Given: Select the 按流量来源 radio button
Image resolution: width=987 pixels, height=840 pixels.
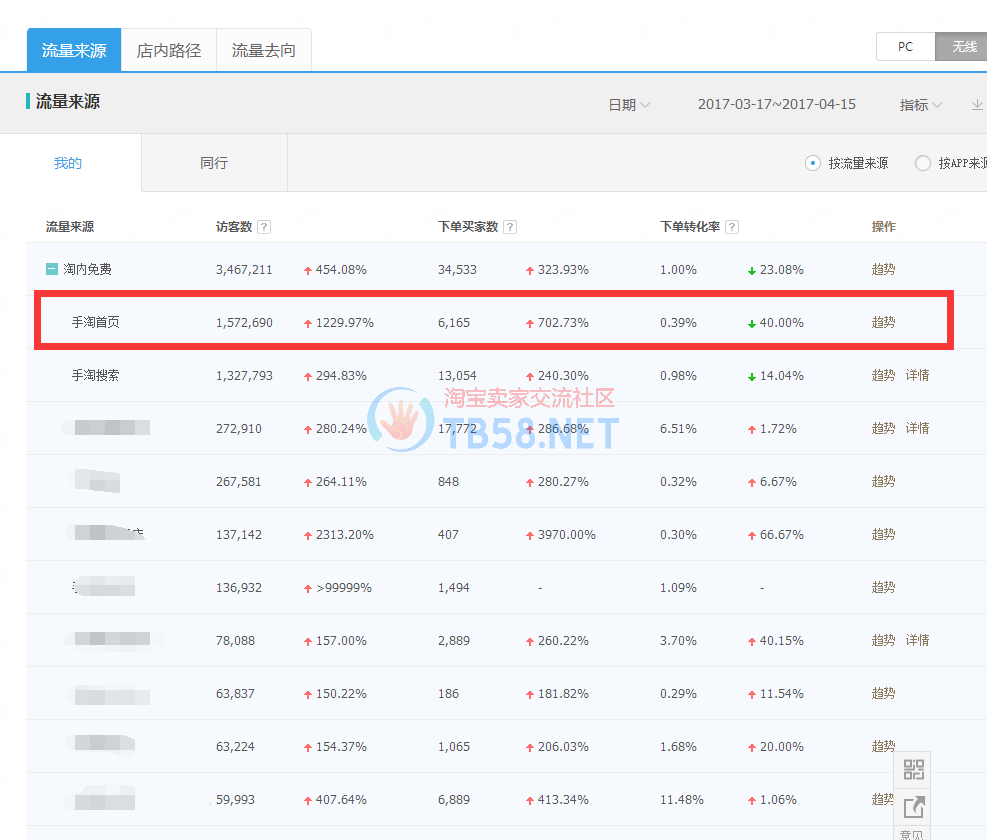Looking at the screenshot, I should [x=813, y=163].
